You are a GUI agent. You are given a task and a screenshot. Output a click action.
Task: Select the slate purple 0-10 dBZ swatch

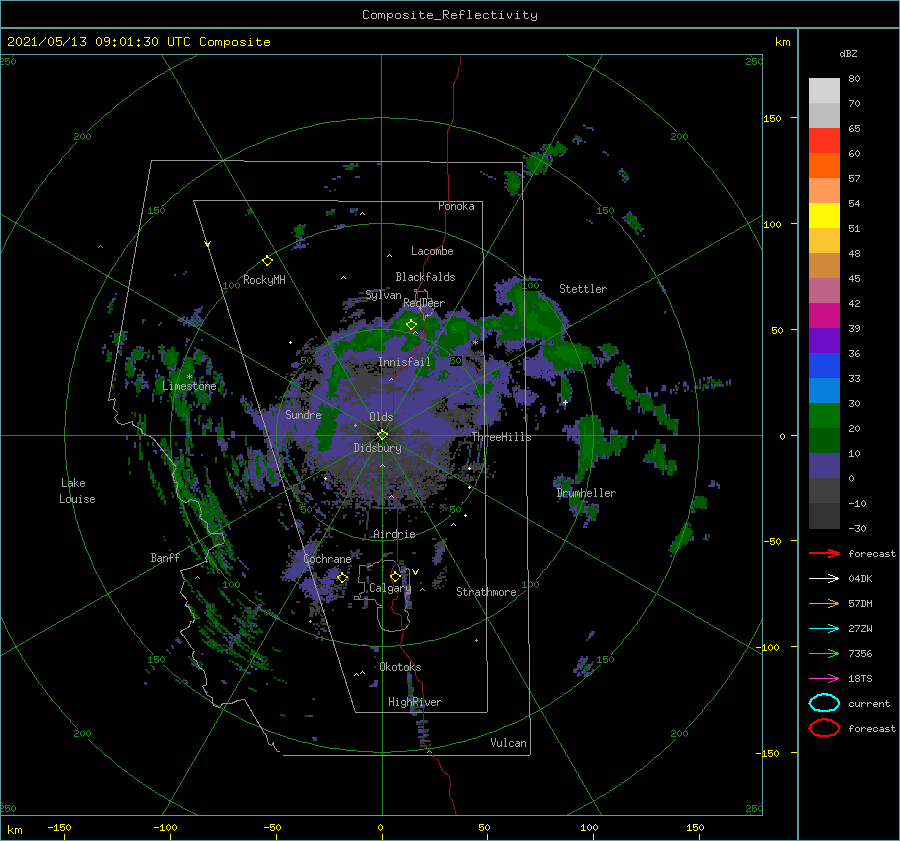pyautogui.click(x=824, y=466)
